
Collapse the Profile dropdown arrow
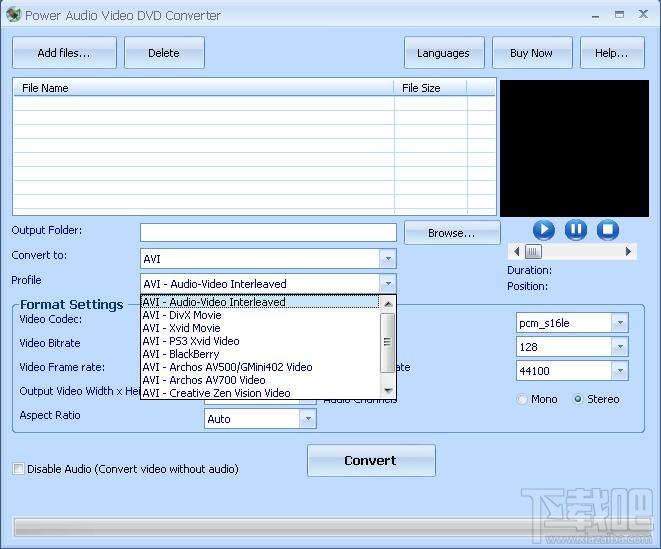pos(388,283)
